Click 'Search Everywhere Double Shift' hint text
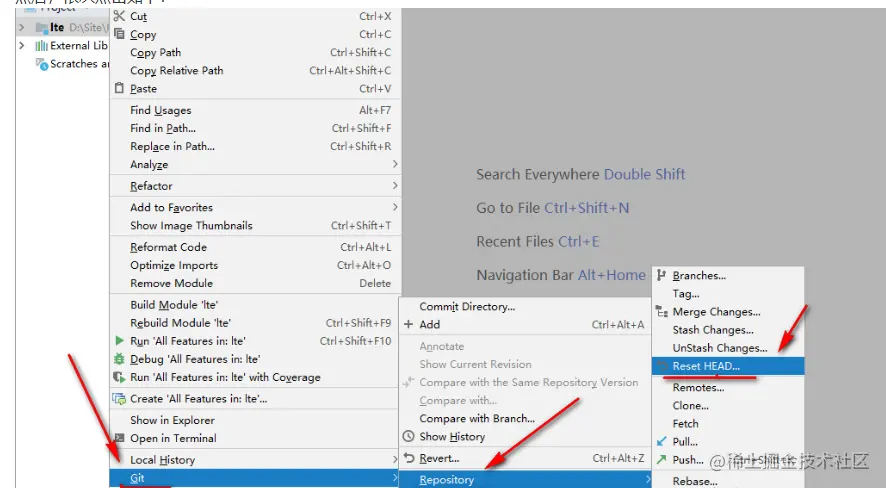The image size is (886, 488). click(x=580, y=174)
